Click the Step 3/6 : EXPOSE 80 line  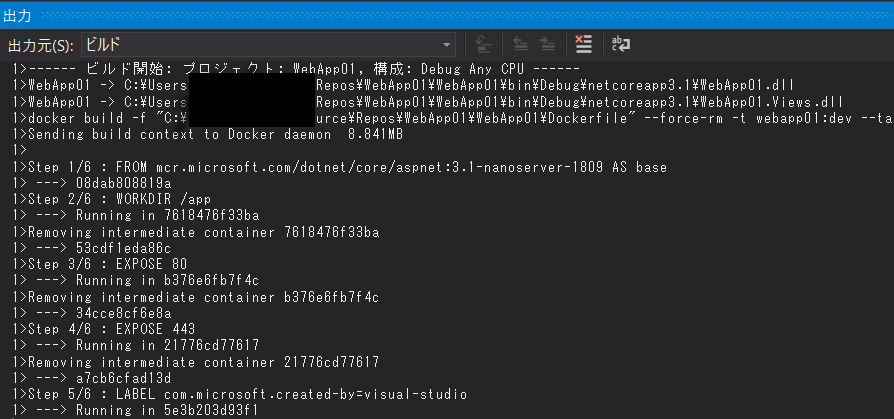tap(100, 265)
